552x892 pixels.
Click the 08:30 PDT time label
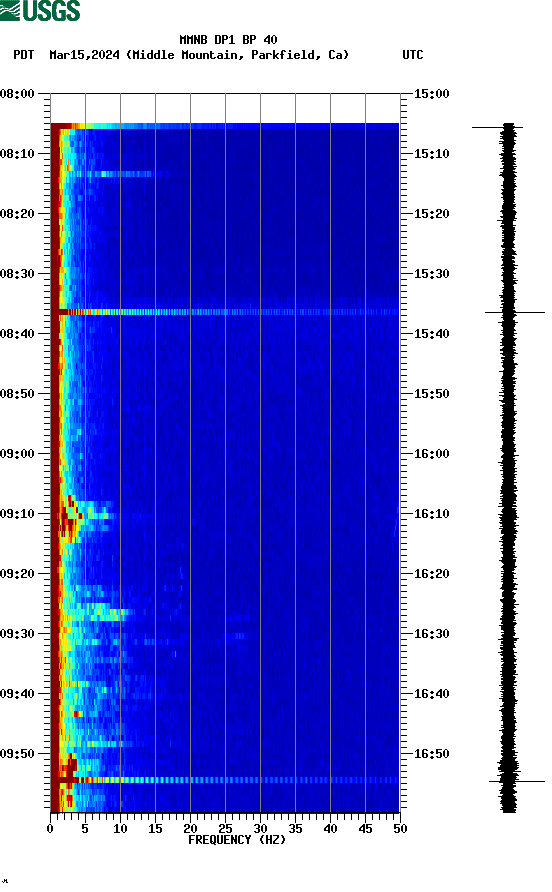pos(17,274)
